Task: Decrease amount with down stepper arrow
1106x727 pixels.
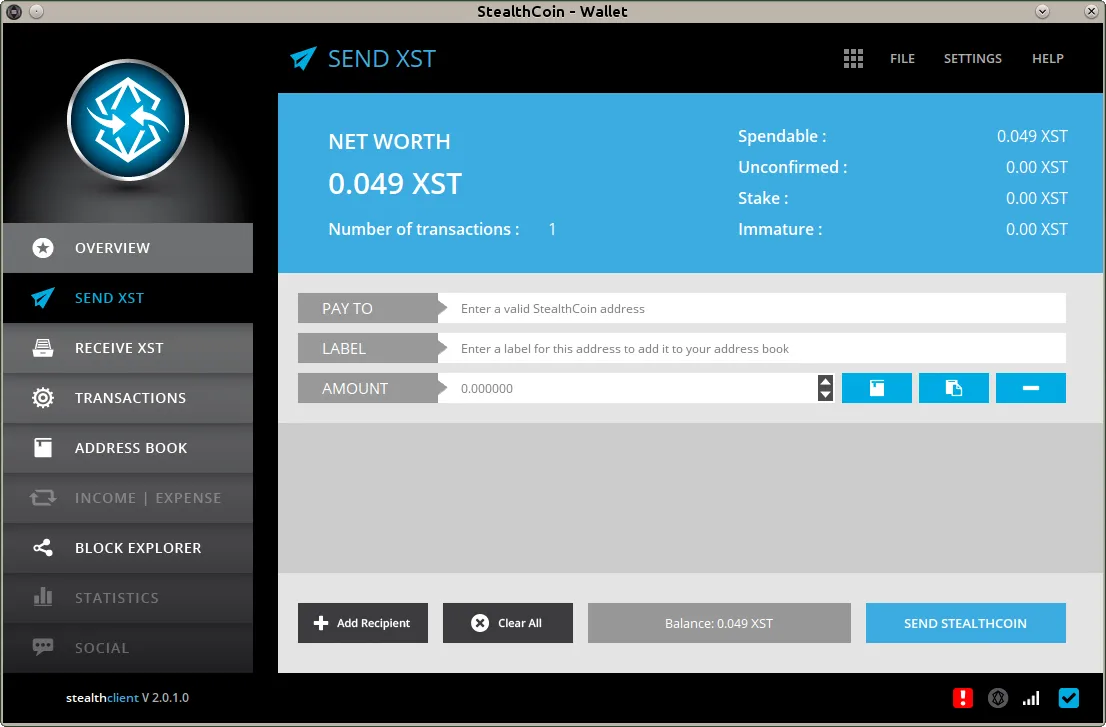Action: point(825,395)
